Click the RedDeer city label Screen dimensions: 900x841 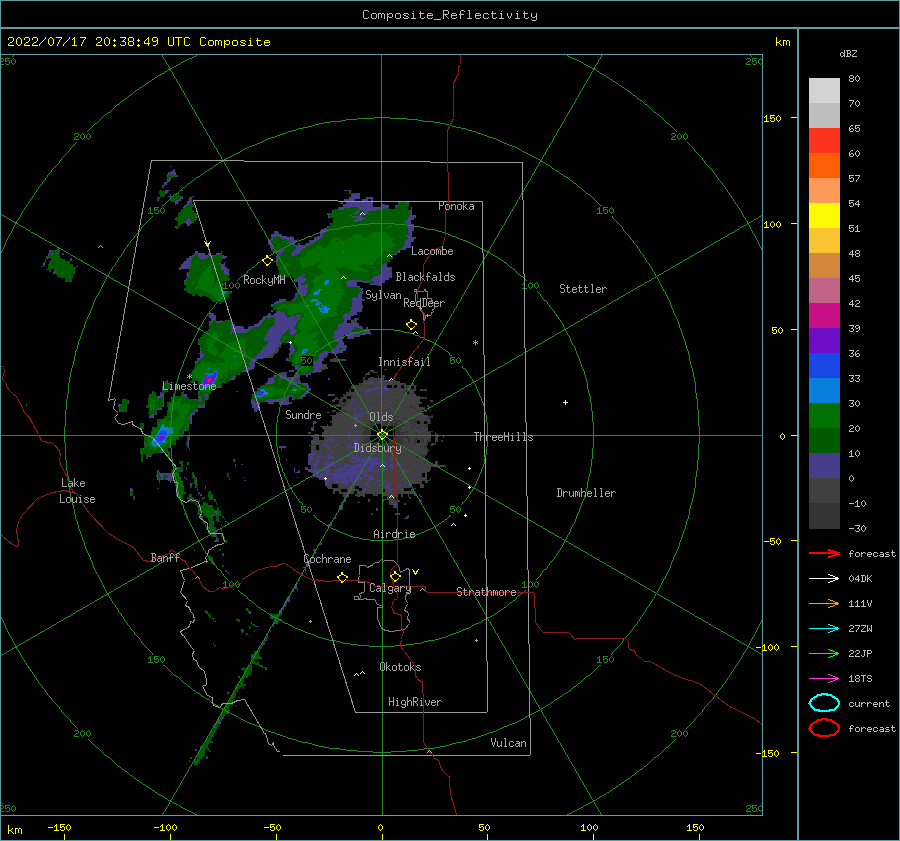(424, 303)
